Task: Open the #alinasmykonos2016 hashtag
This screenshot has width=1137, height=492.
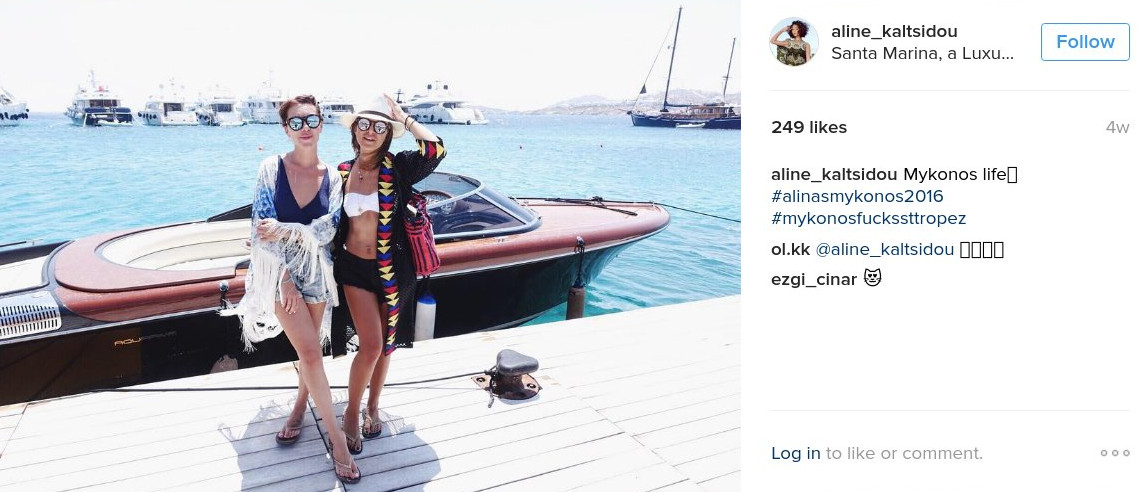Action: [857, 196]
